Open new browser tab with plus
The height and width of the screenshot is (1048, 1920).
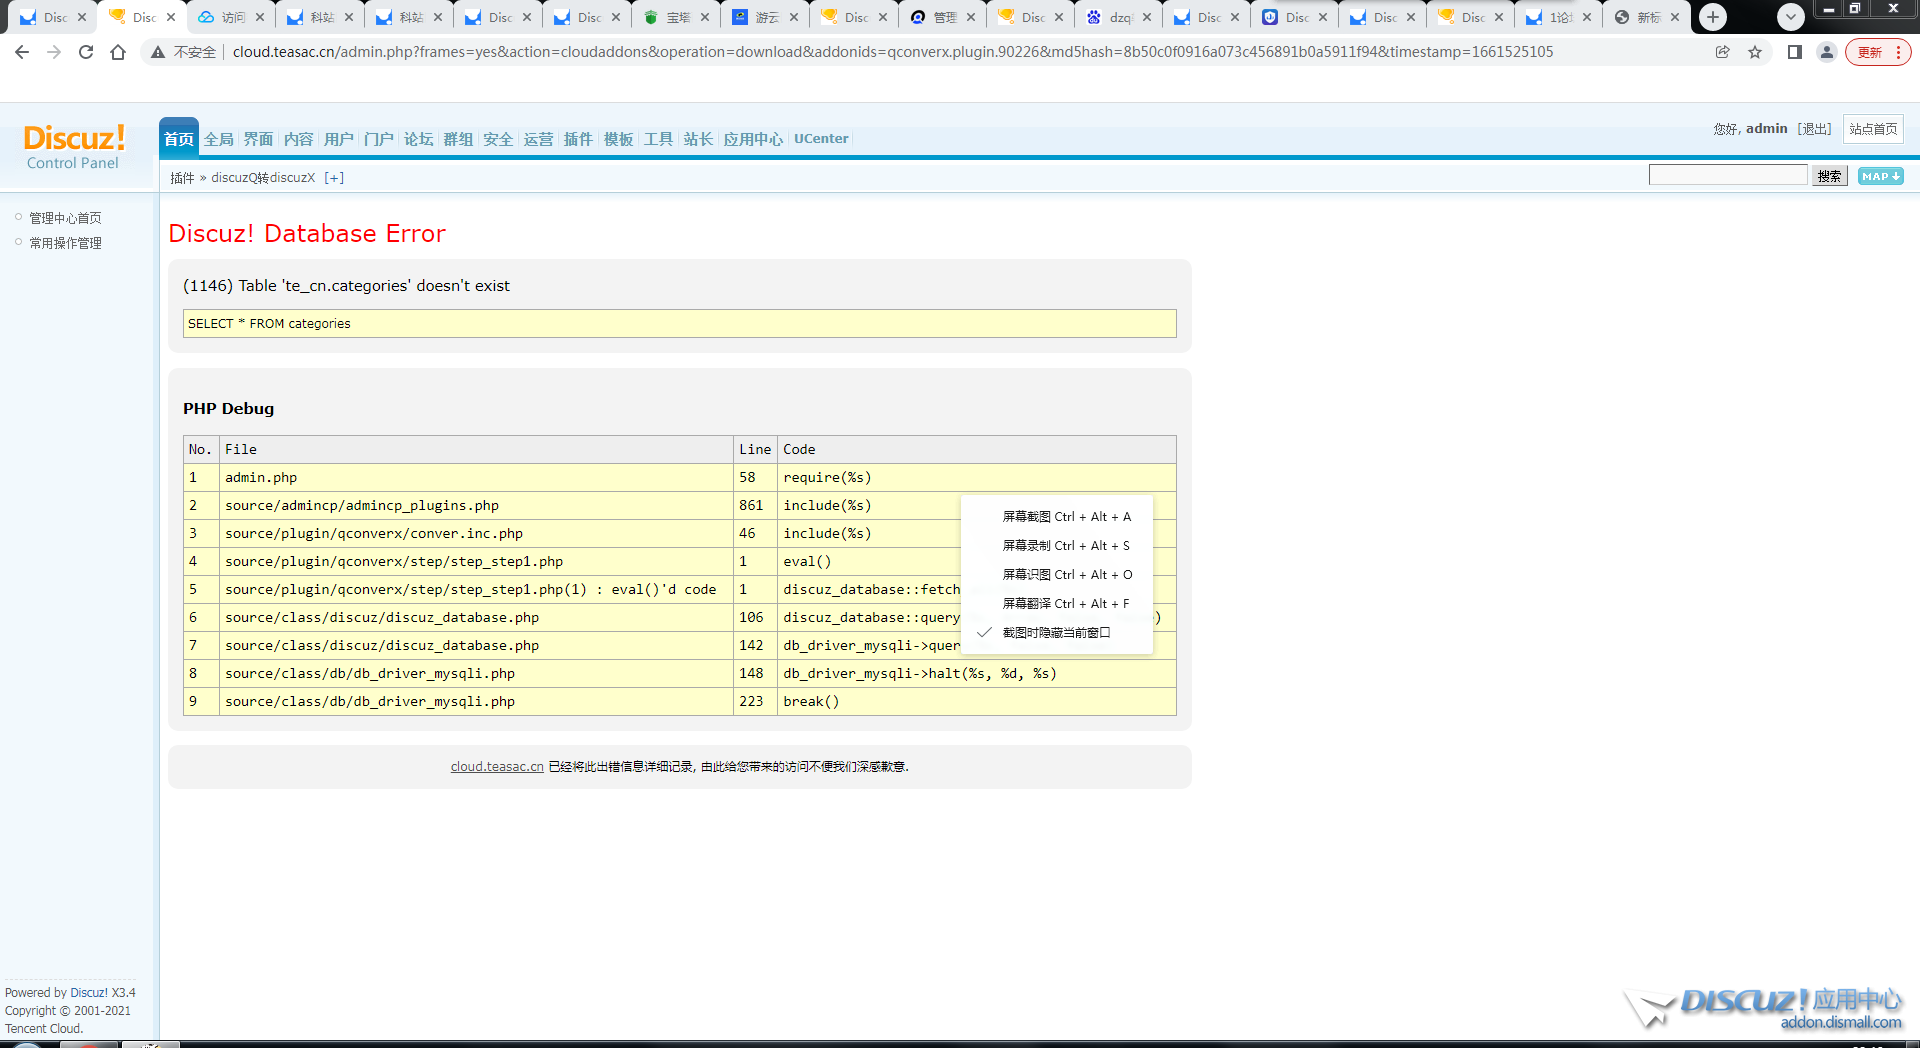1713,17
